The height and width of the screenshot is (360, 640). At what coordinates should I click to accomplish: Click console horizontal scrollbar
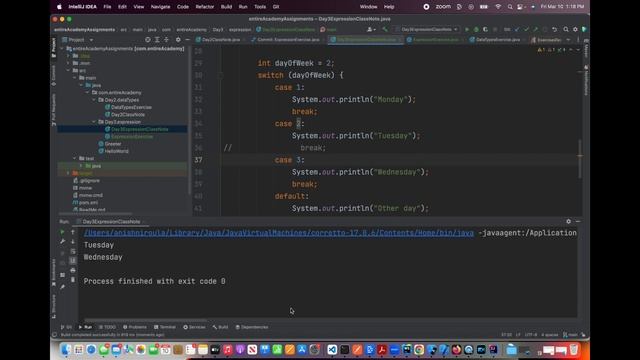[146, 320]
